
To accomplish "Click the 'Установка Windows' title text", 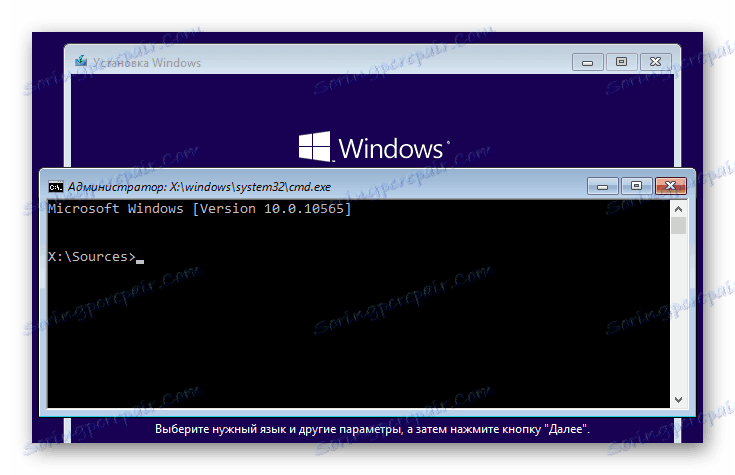I will (x=147, y=63).
